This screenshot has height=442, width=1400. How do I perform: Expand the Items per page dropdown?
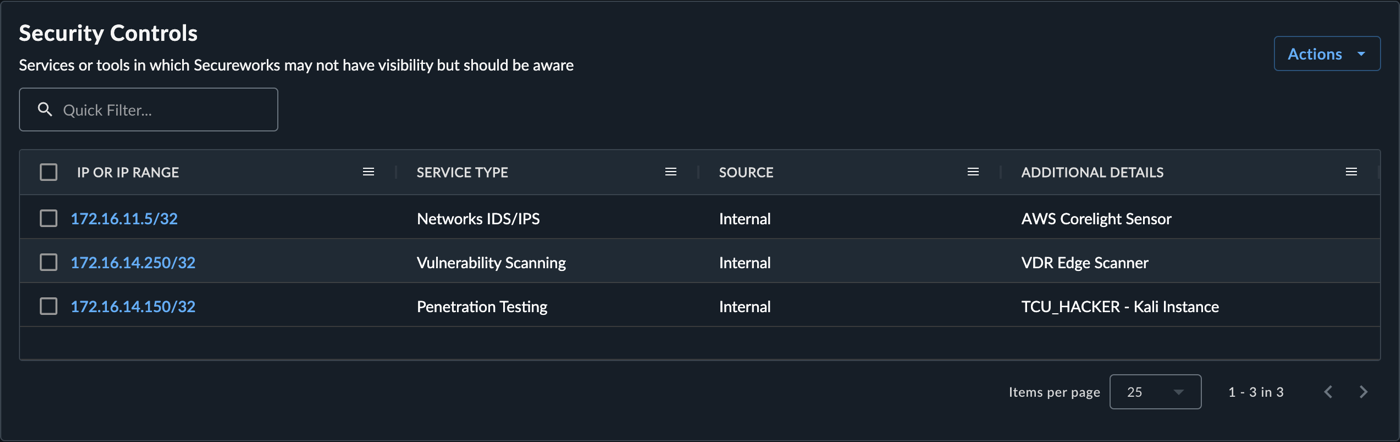(x=1155, y=392)
